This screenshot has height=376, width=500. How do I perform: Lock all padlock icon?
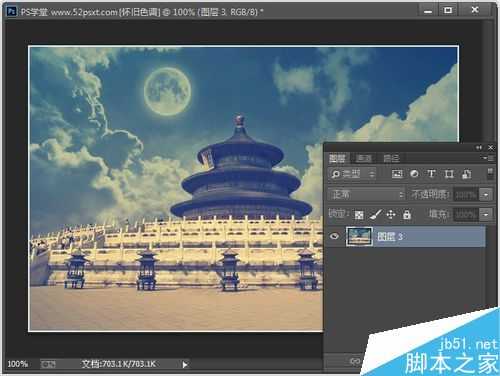coord(407,214)
